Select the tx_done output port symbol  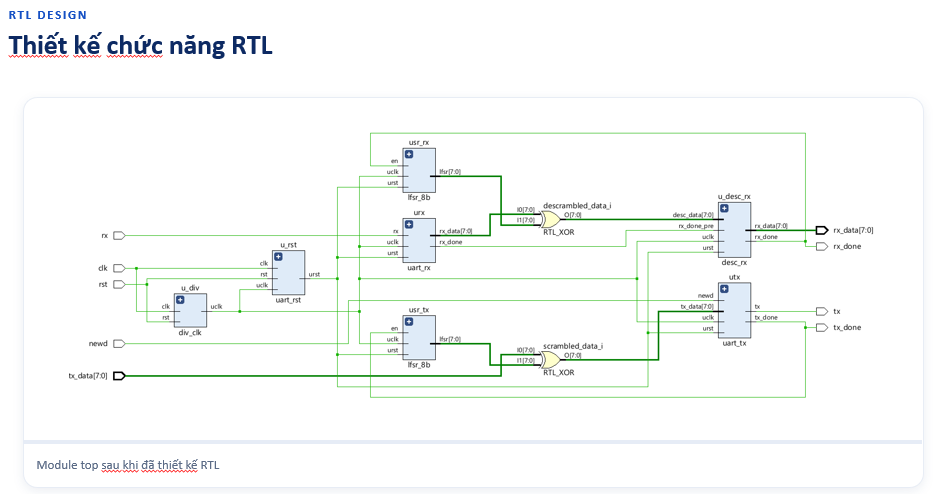coord(822,327)
